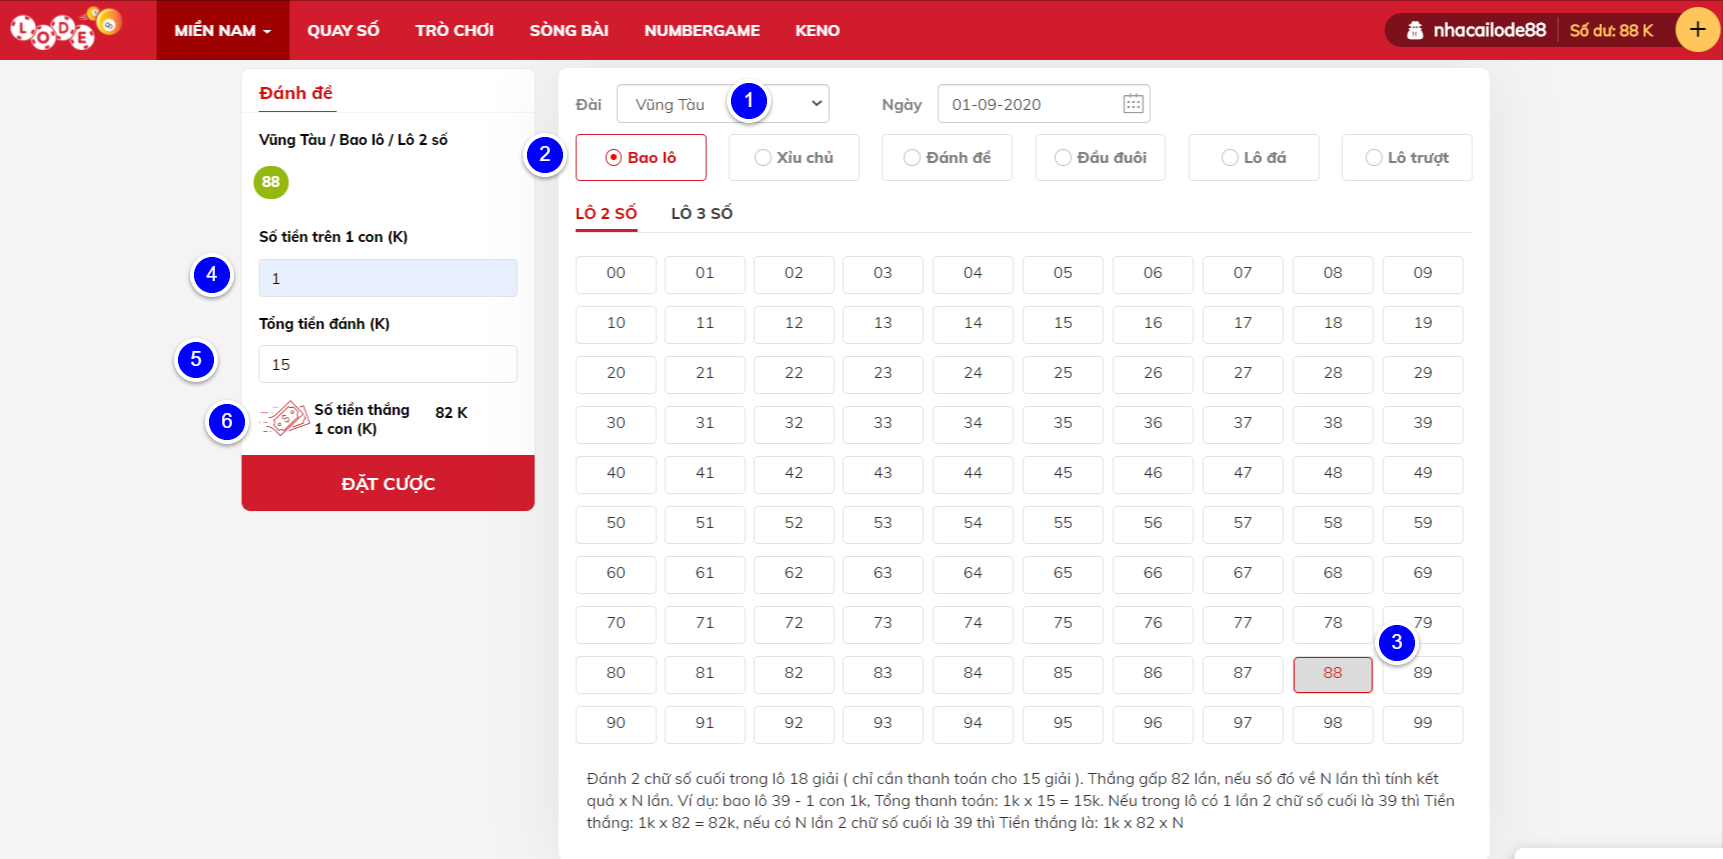Click the user avatar icon beside nhacailode88
The width and height of the screenshot is (1723, 859).
[1414, 30]
